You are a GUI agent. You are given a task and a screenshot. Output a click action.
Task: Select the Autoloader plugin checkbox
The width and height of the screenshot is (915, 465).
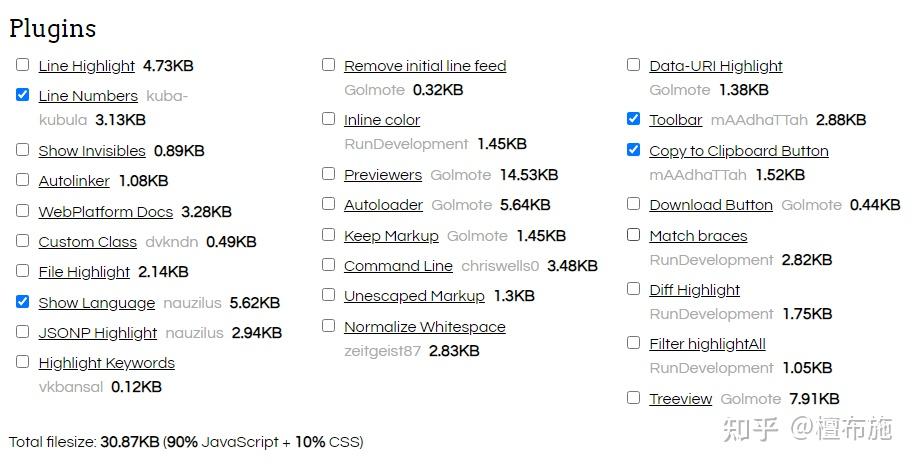(x=328, y=204)
